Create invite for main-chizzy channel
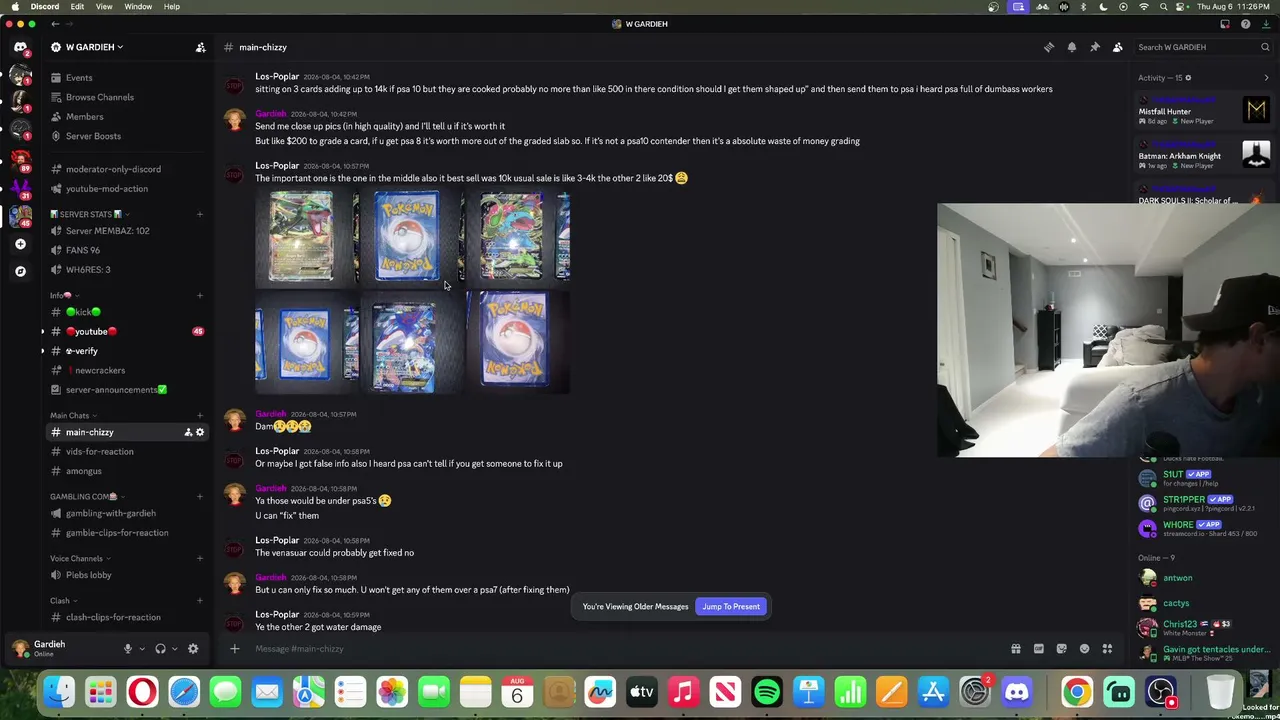 [187, 432]
